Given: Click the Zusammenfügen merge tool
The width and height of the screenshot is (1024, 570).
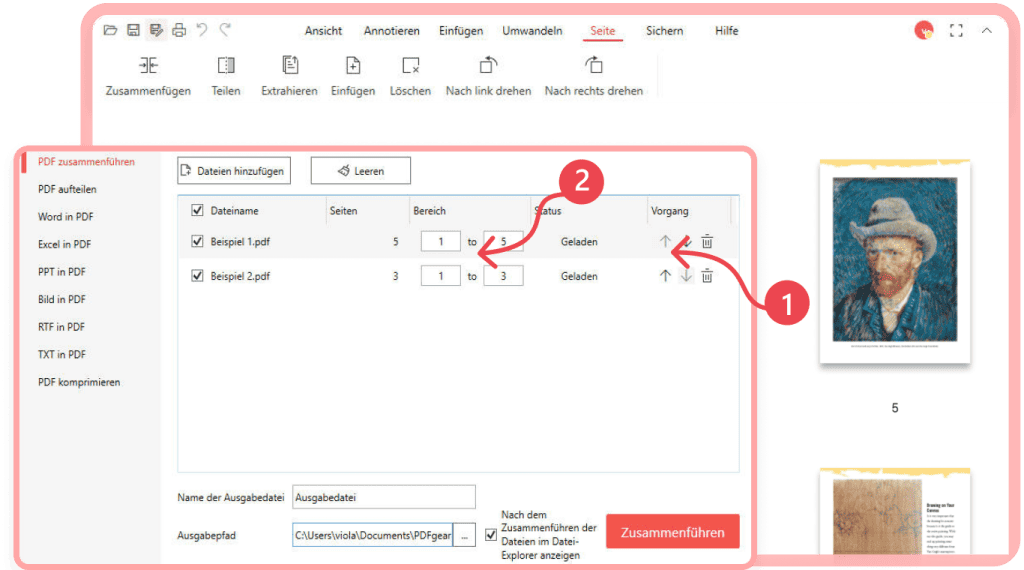Looking at the screenshot, I should coord(148,76).
